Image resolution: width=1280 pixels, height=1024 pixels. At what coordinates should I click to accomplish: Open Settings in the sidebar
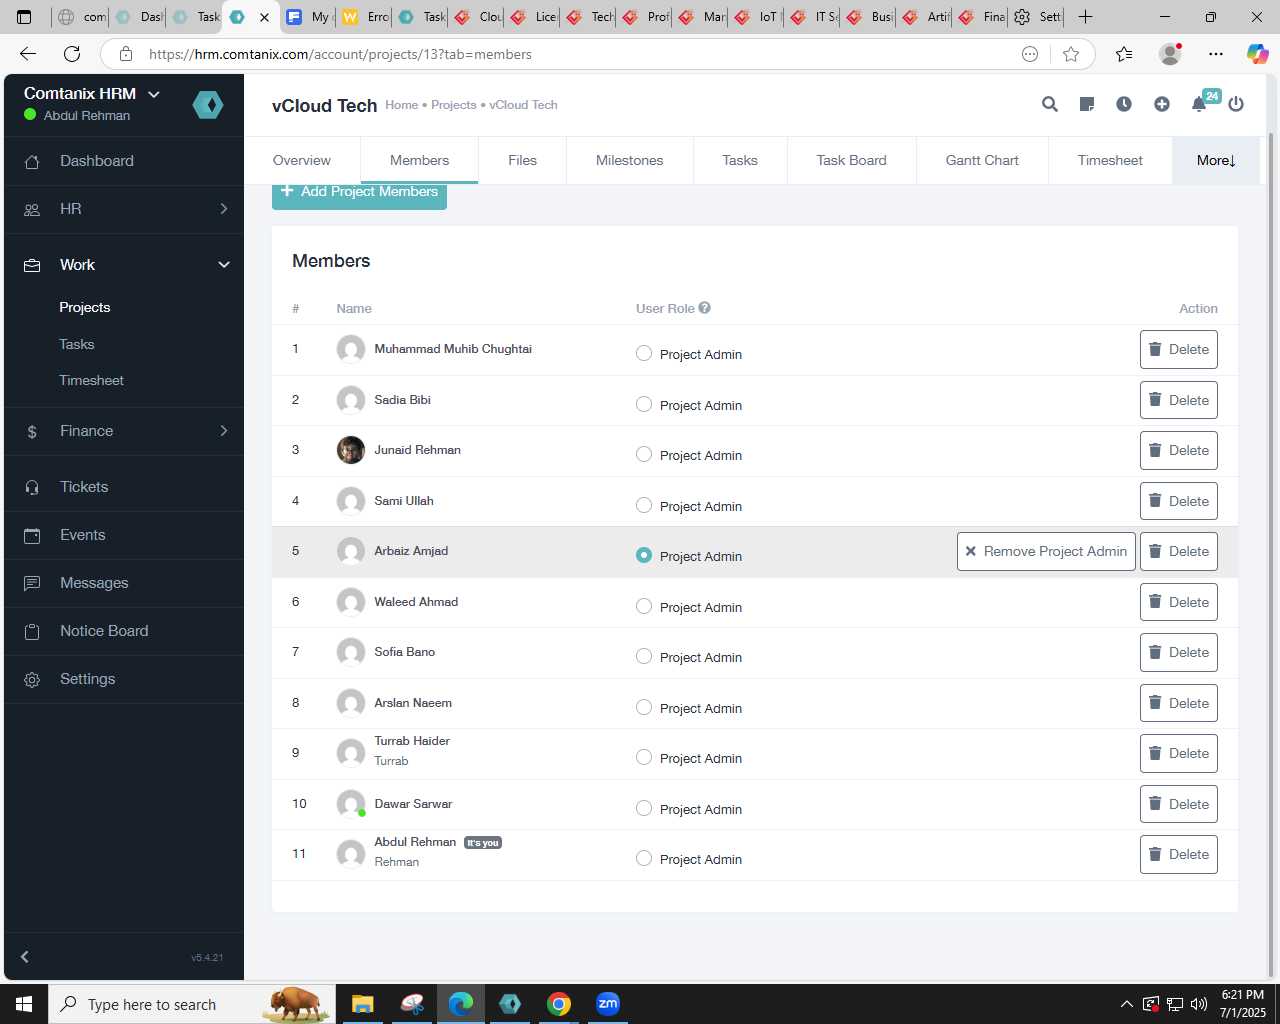click(124, 679)
